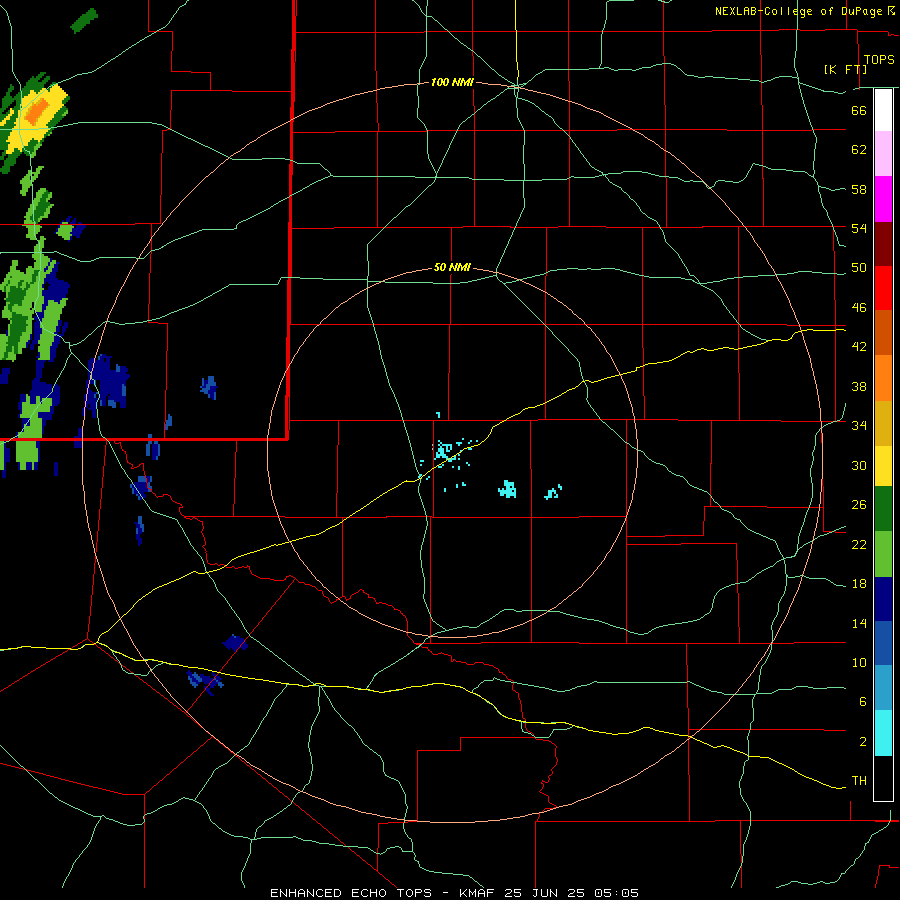
Task: Click the 22 value on the legend
Action: (x=859, y=544)
